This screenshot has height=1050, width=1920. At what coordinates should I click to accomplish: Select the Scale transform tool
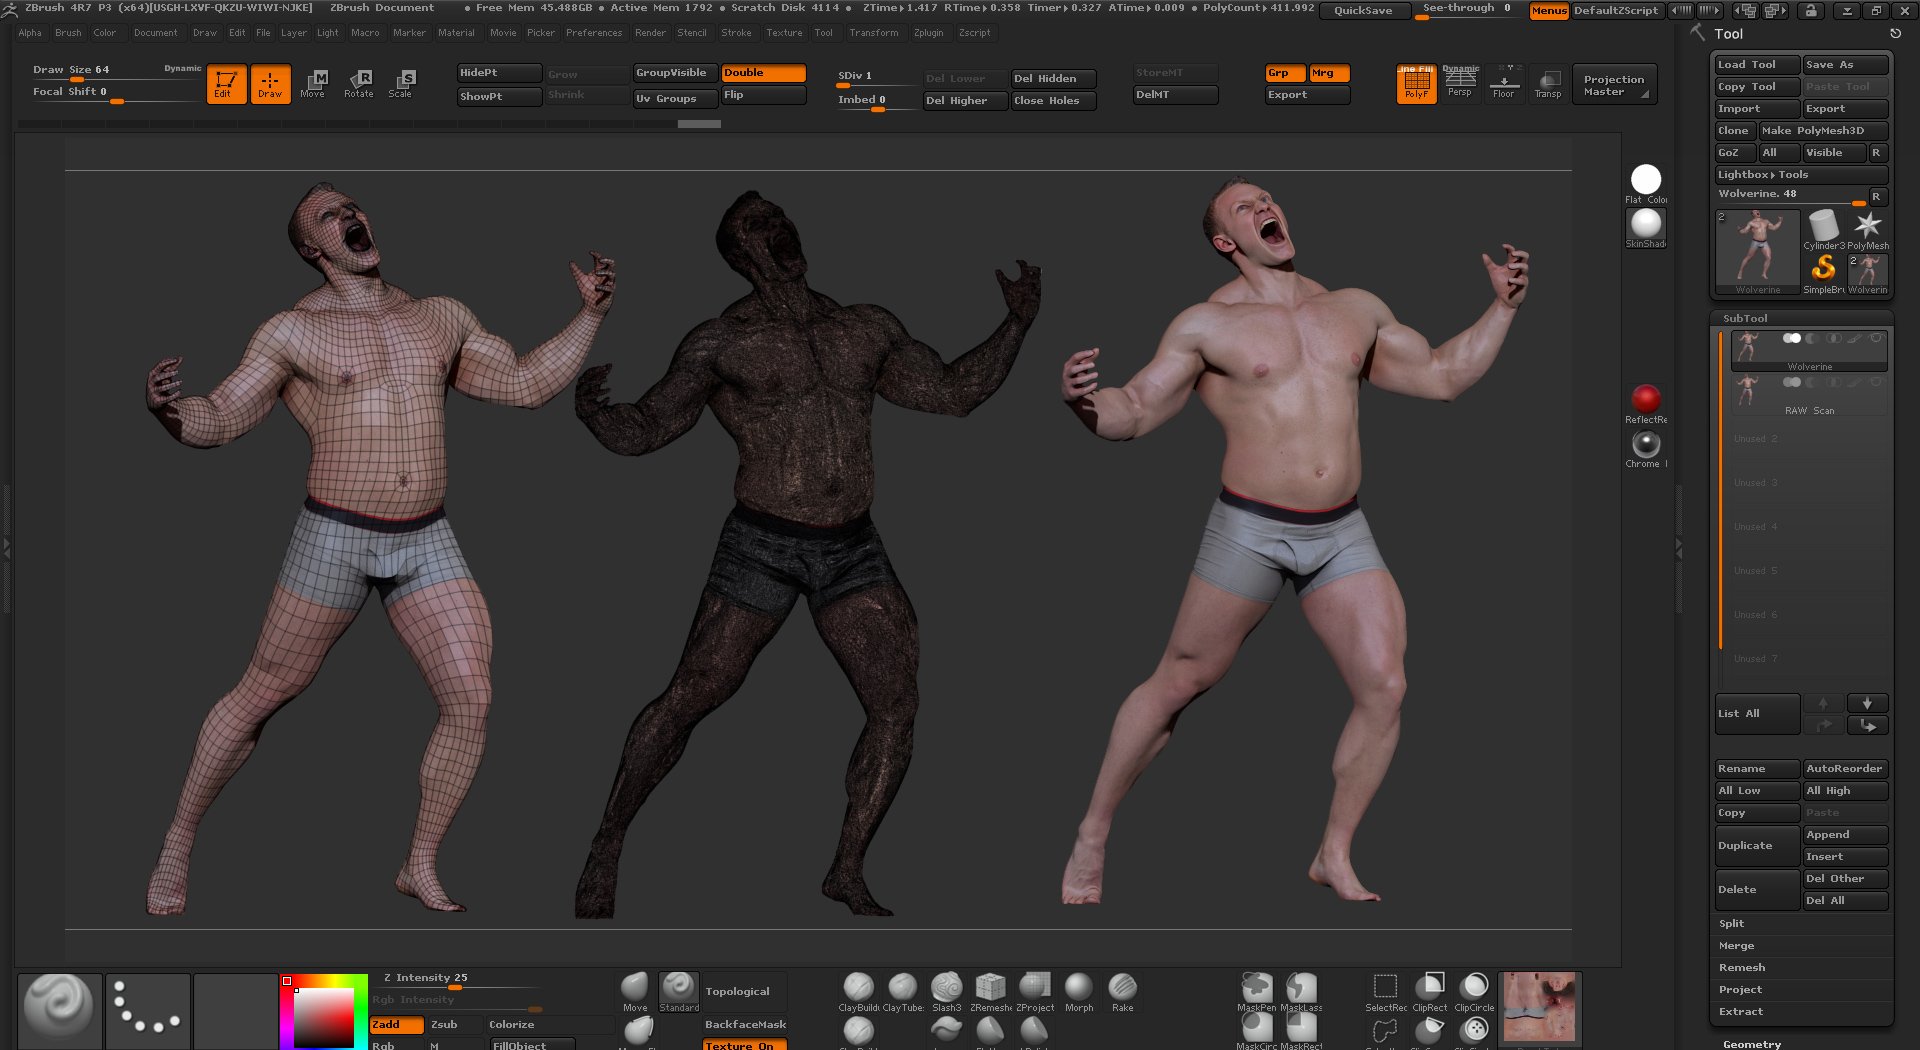tap(401, 84)
